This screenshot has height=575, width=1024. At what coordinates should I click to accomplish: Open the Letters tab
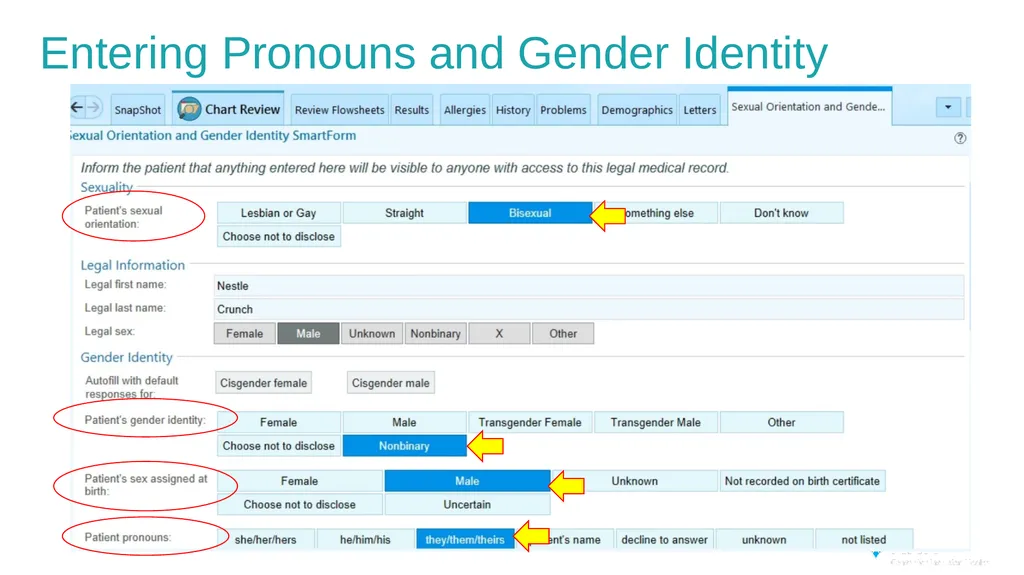(x=699, y=110)
